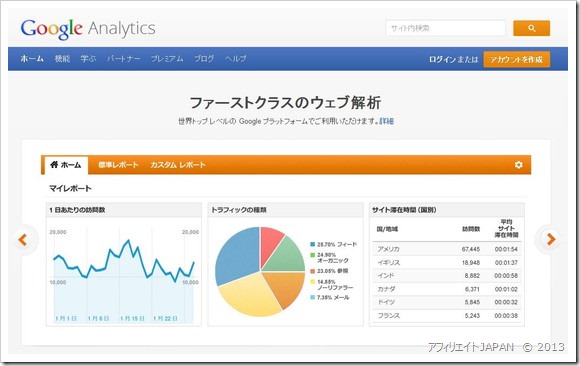Open パートナー navigation item

[x=124, y=59]
